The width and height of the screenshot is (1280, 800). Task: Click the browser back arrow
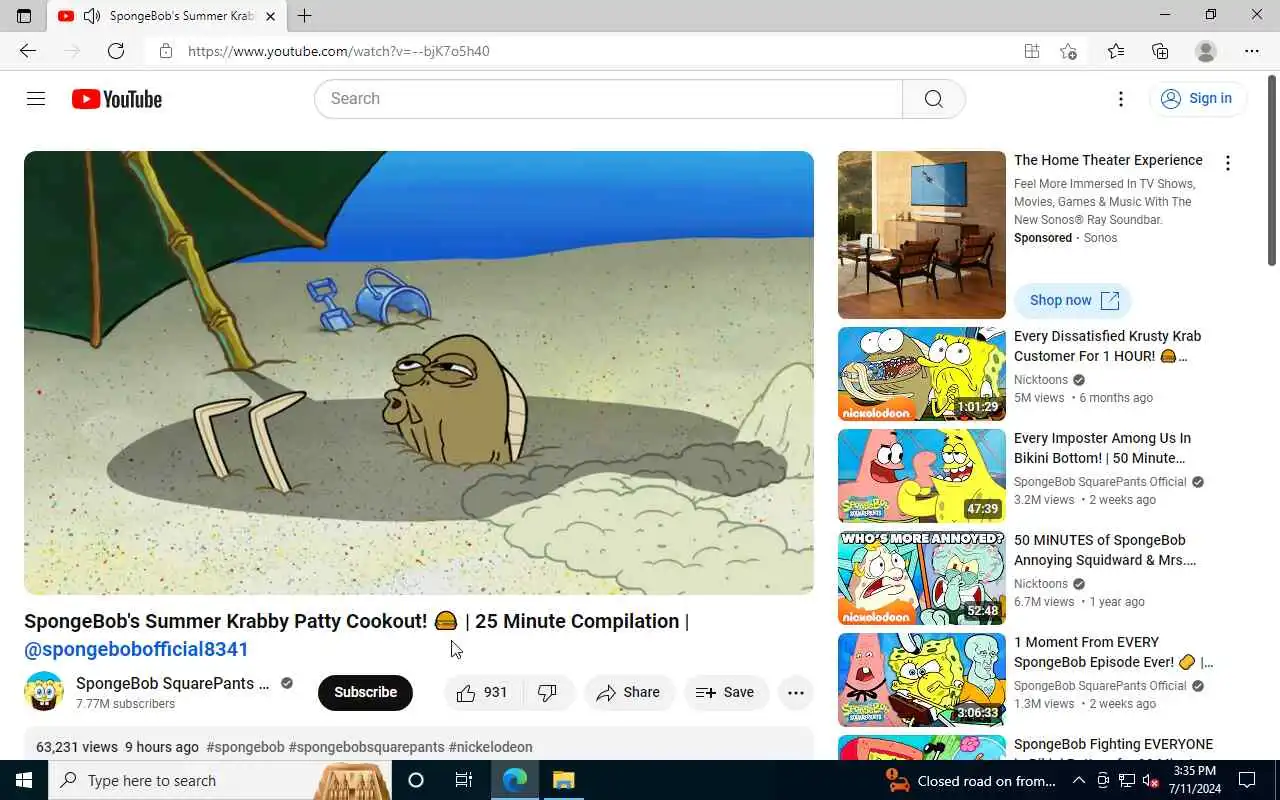[x=27, y=51]
